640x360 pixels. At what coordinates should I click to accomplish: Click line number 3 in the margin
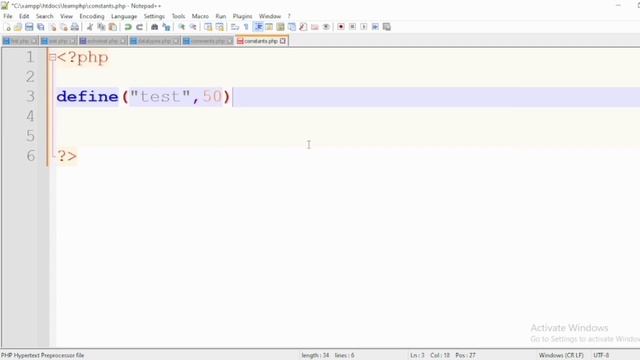click(x=30, y=97)
